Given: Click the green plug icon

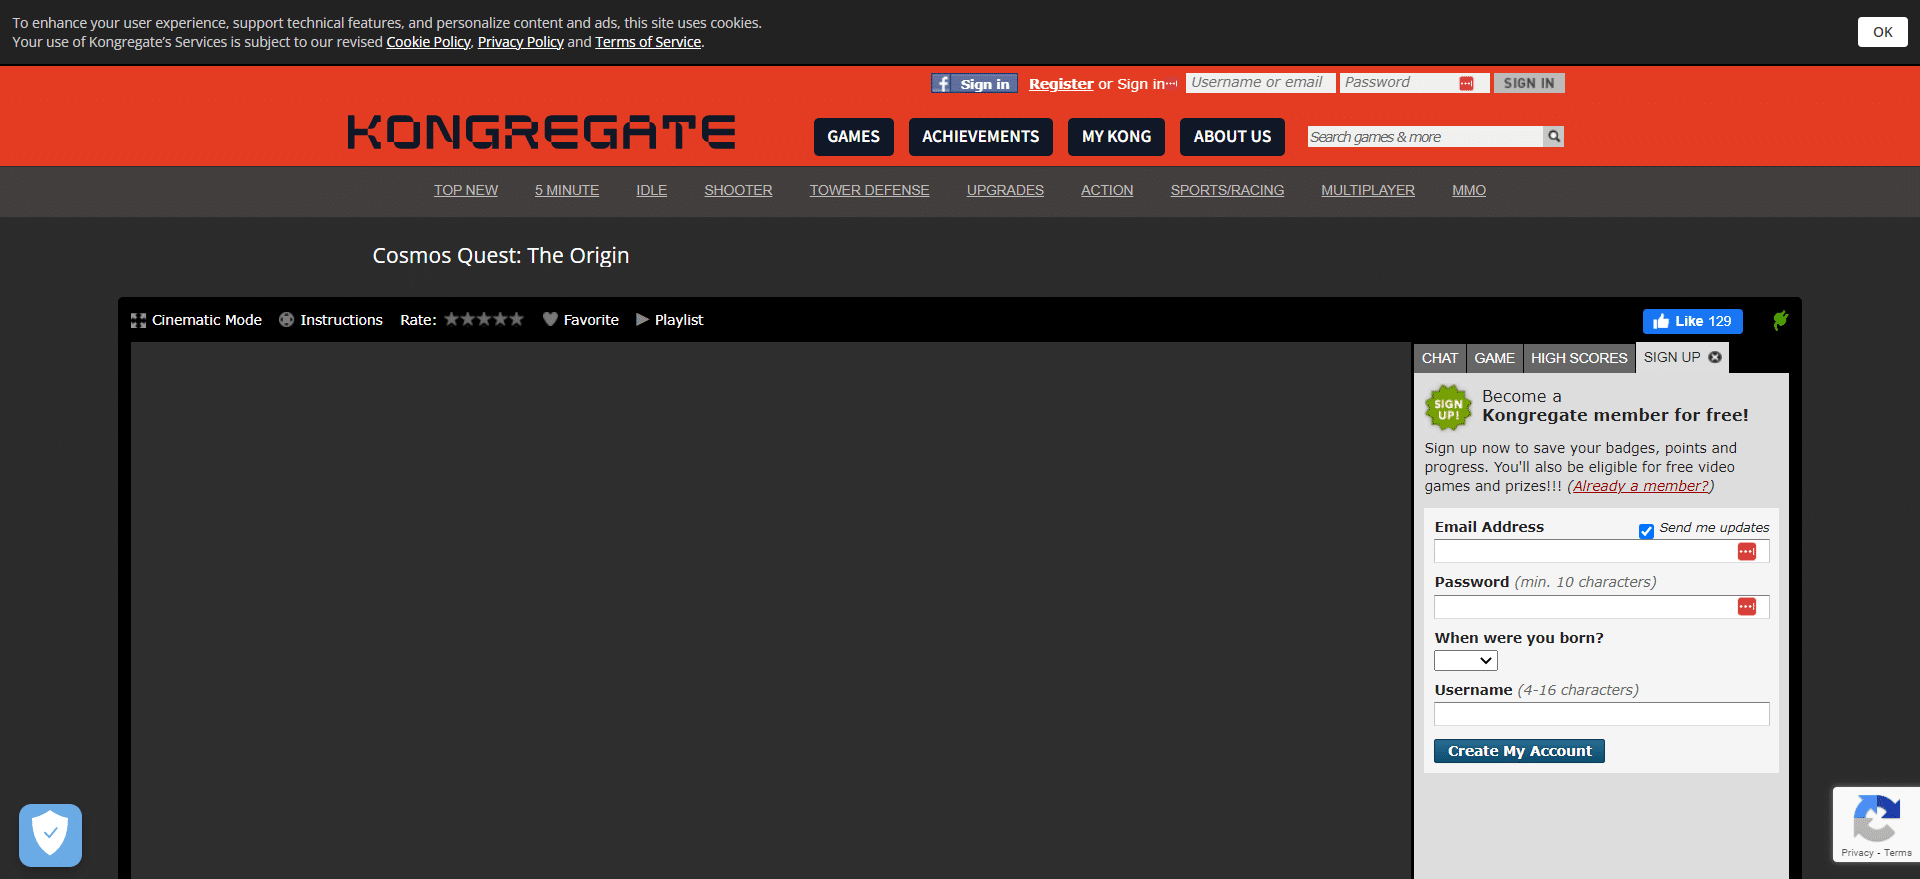Looking at the screenshot, I should pyautogui.click(x=1780, y=320).
